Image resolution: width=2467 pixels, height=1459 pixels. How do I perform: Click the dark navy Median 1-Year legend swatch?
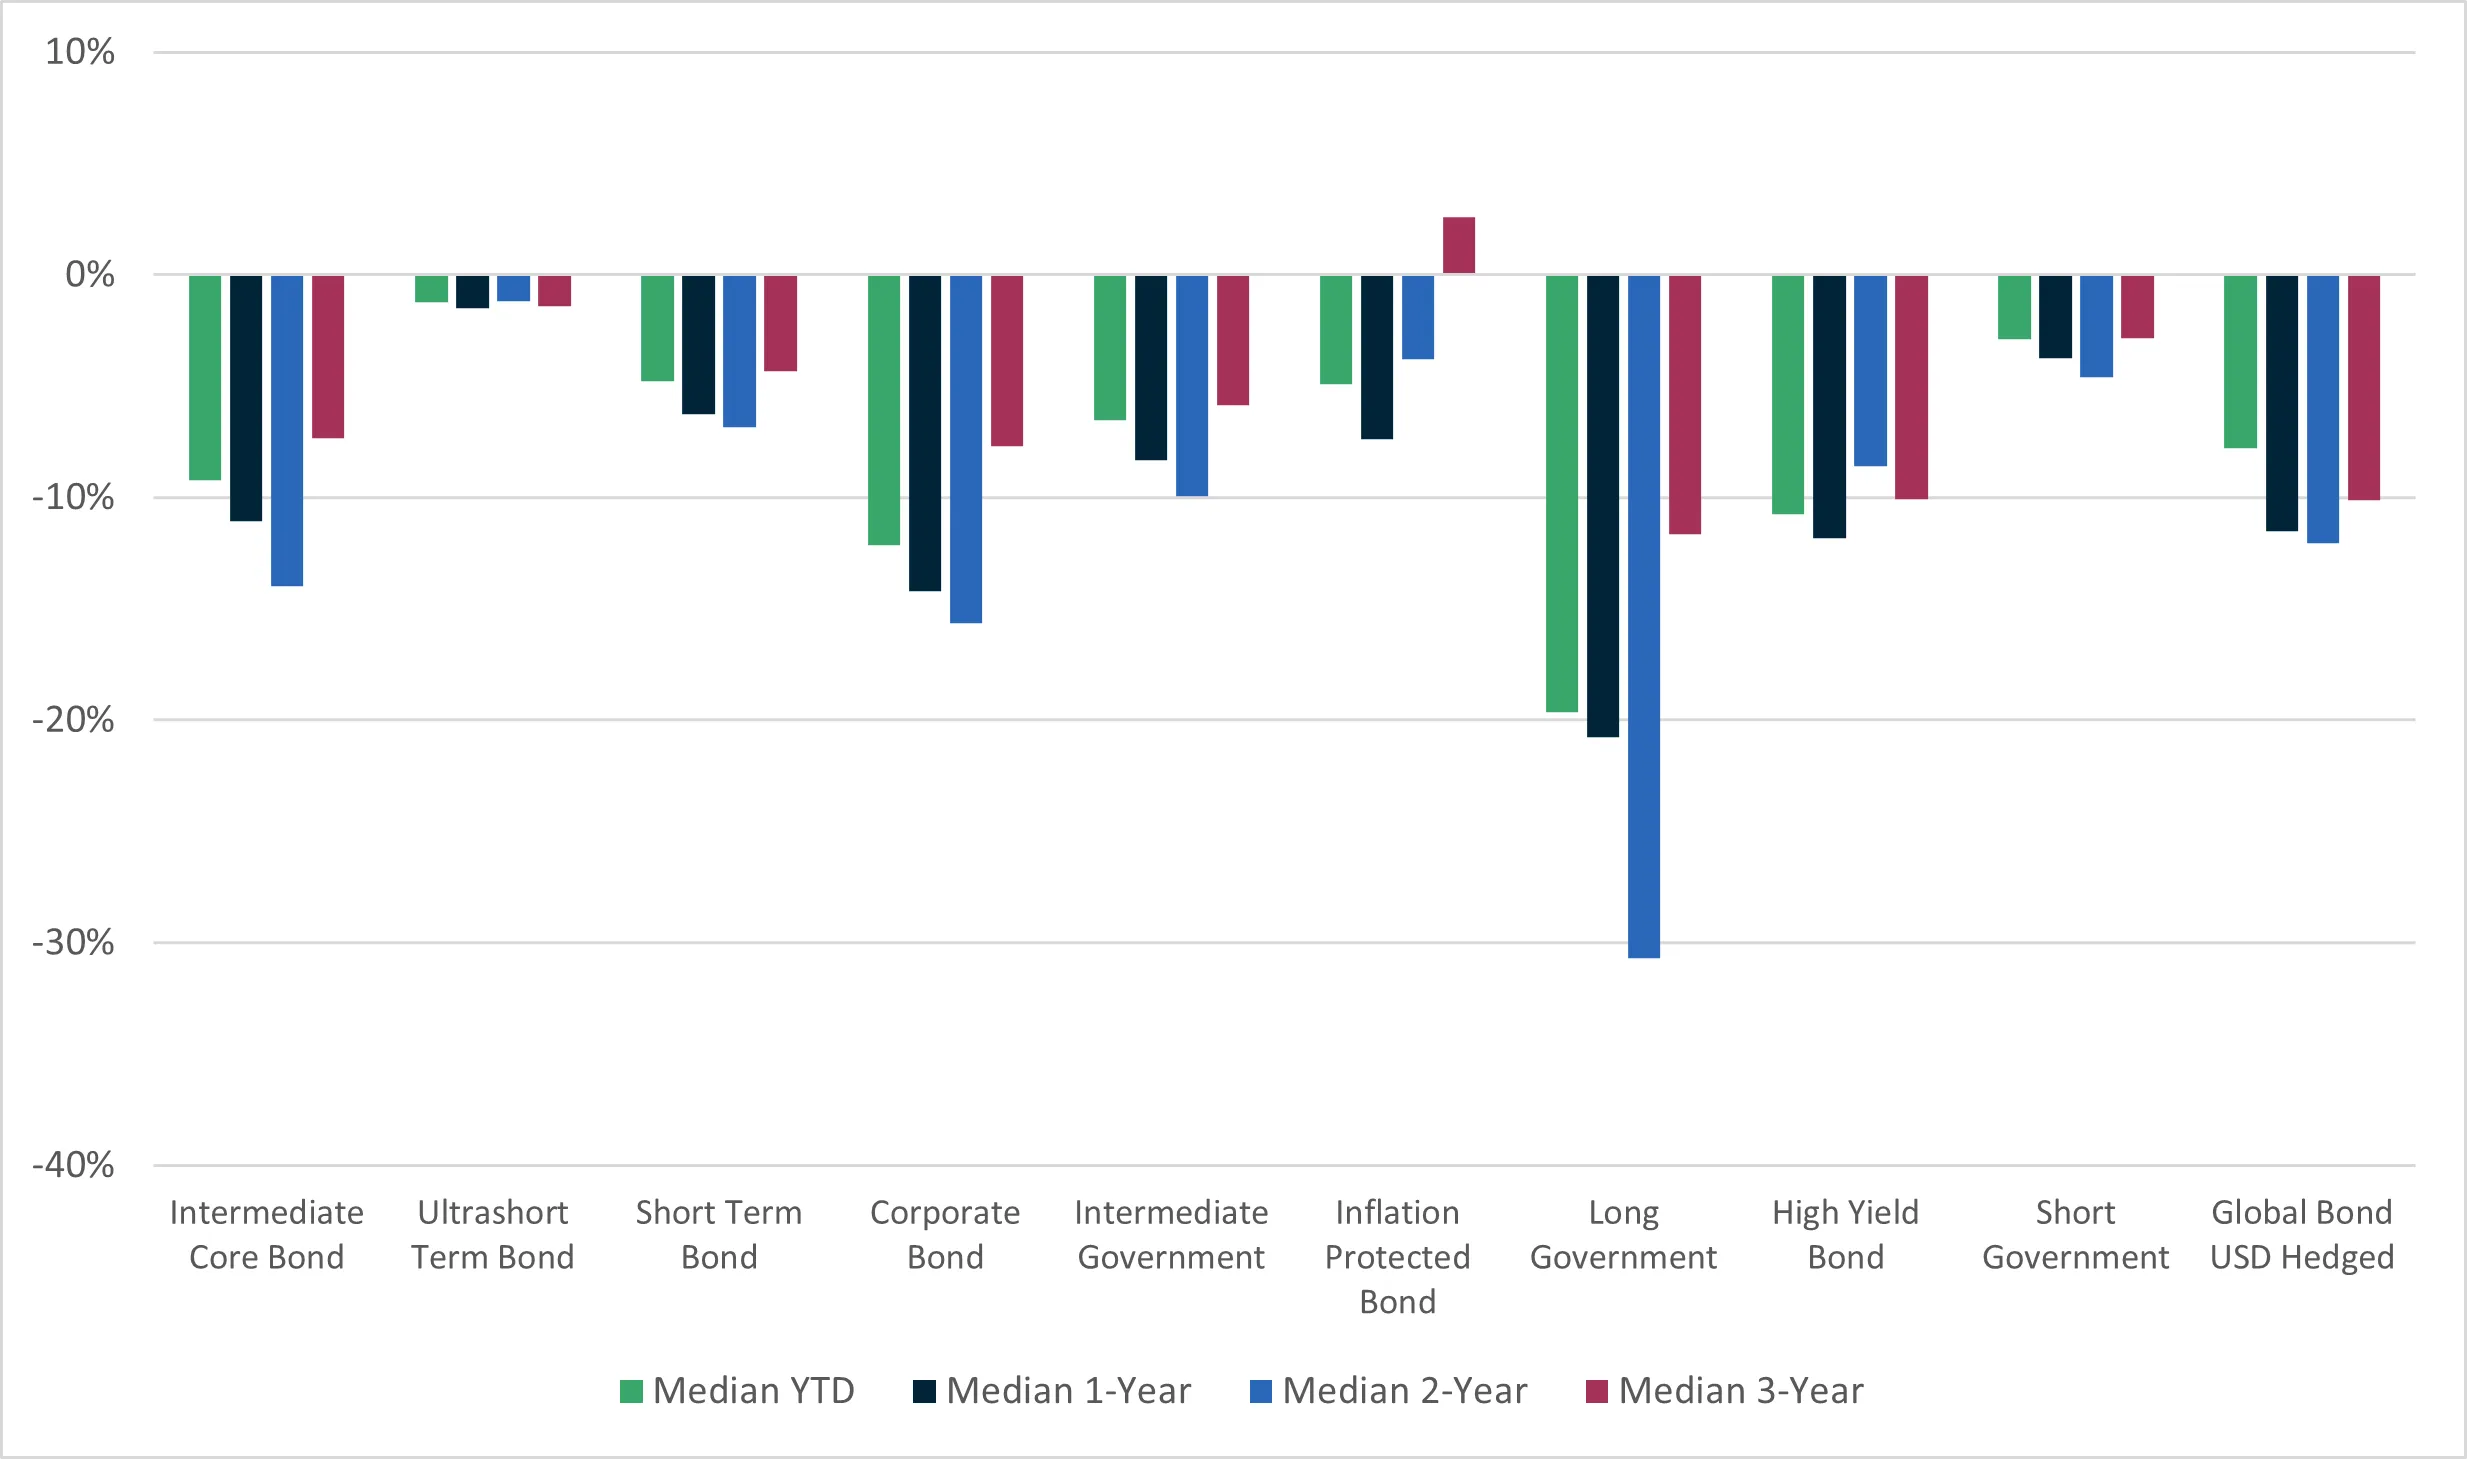point(924,1391)
